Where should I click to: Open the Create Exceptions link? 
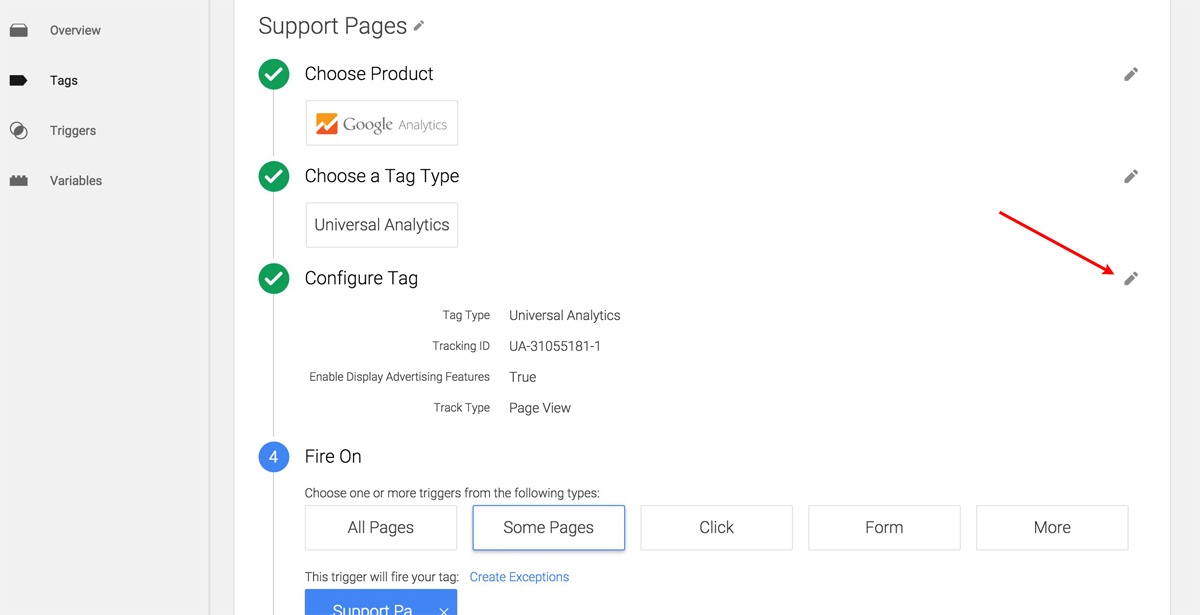coord(519,577)
